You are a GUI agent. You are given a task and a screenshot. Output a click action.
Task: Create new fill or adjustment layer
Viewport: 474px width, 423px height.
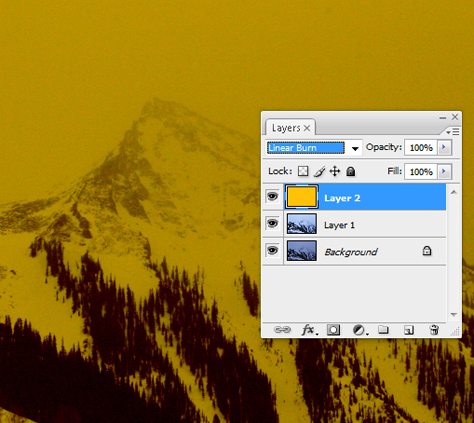pos(360,330)
